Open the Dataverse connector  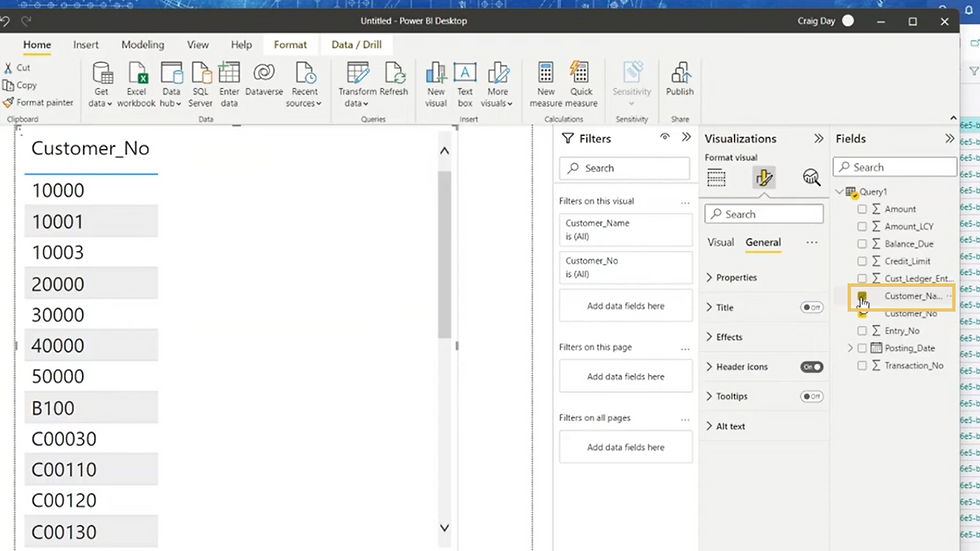click(264, 79)
